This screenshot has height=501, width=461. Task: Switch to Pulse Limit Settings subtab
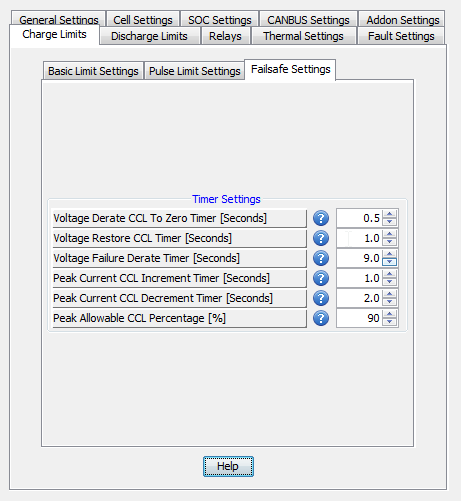(194, 71)
